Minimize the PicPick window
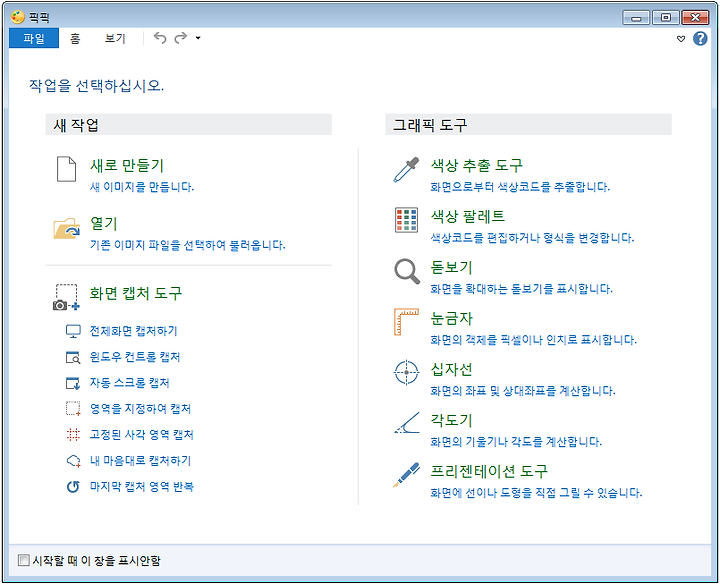Image resolution: width=720 pixels, height=584 pixels. (636, 17)
